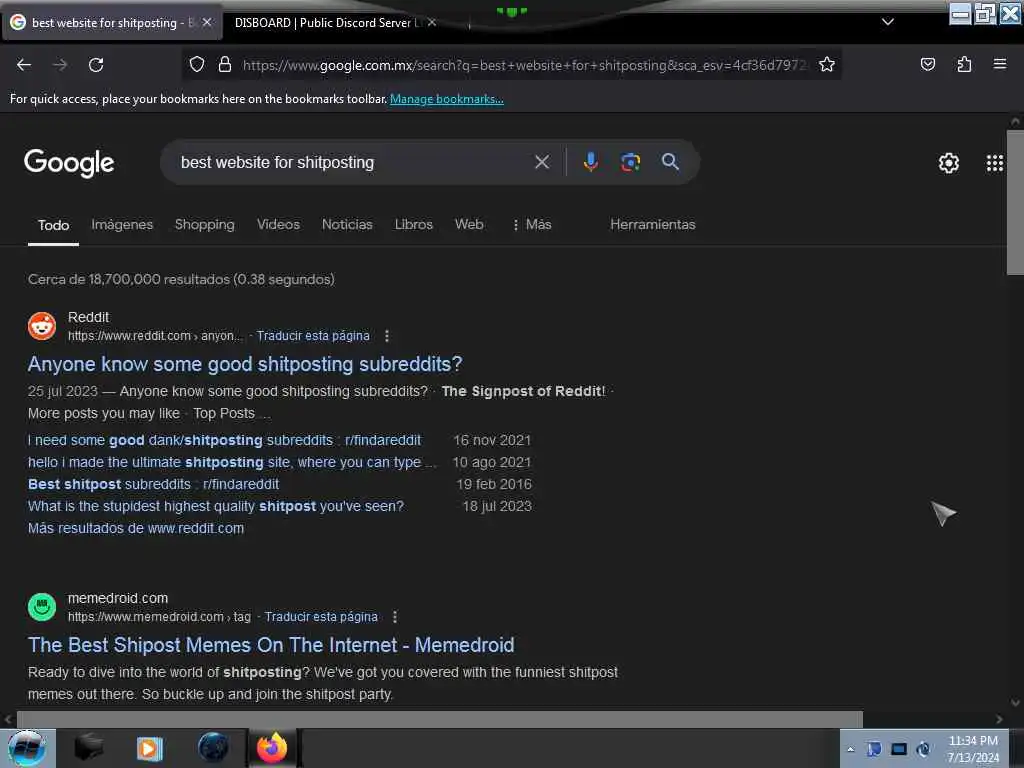Open the globe taskbar icon
The width and height of the screenshot is (1024, 768).
tap(212, 748)
